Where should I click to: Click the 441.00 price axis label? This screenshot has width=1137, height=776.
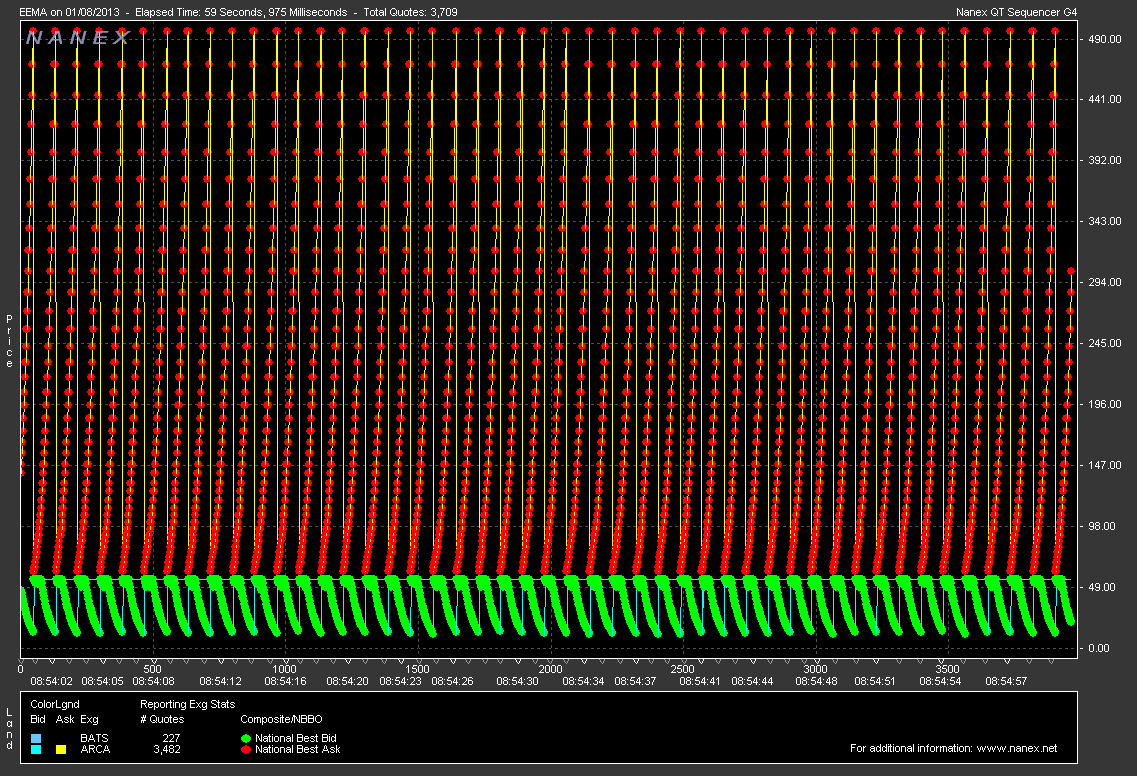1104,99
